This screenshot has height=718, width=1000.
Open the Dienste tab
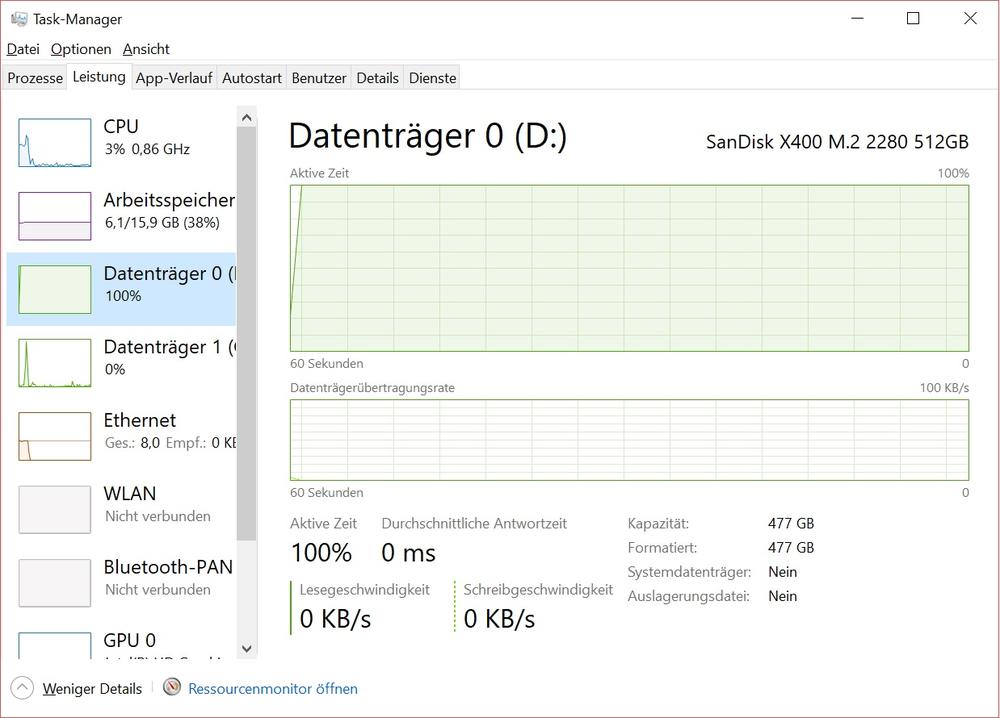click(x=433, y=78)
